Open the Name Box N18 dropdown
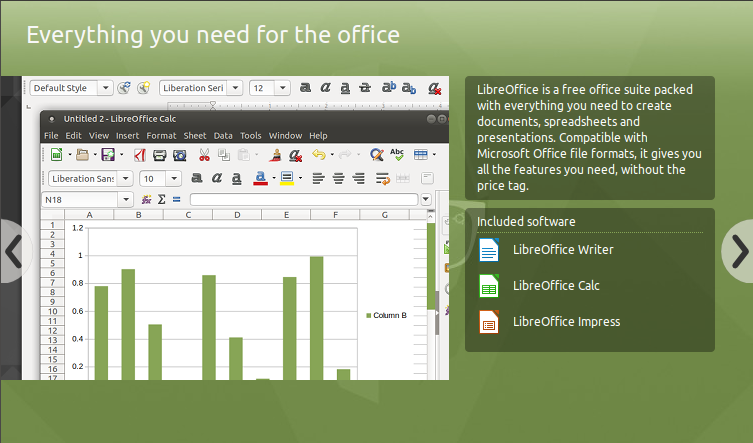 tap(126, 199)
